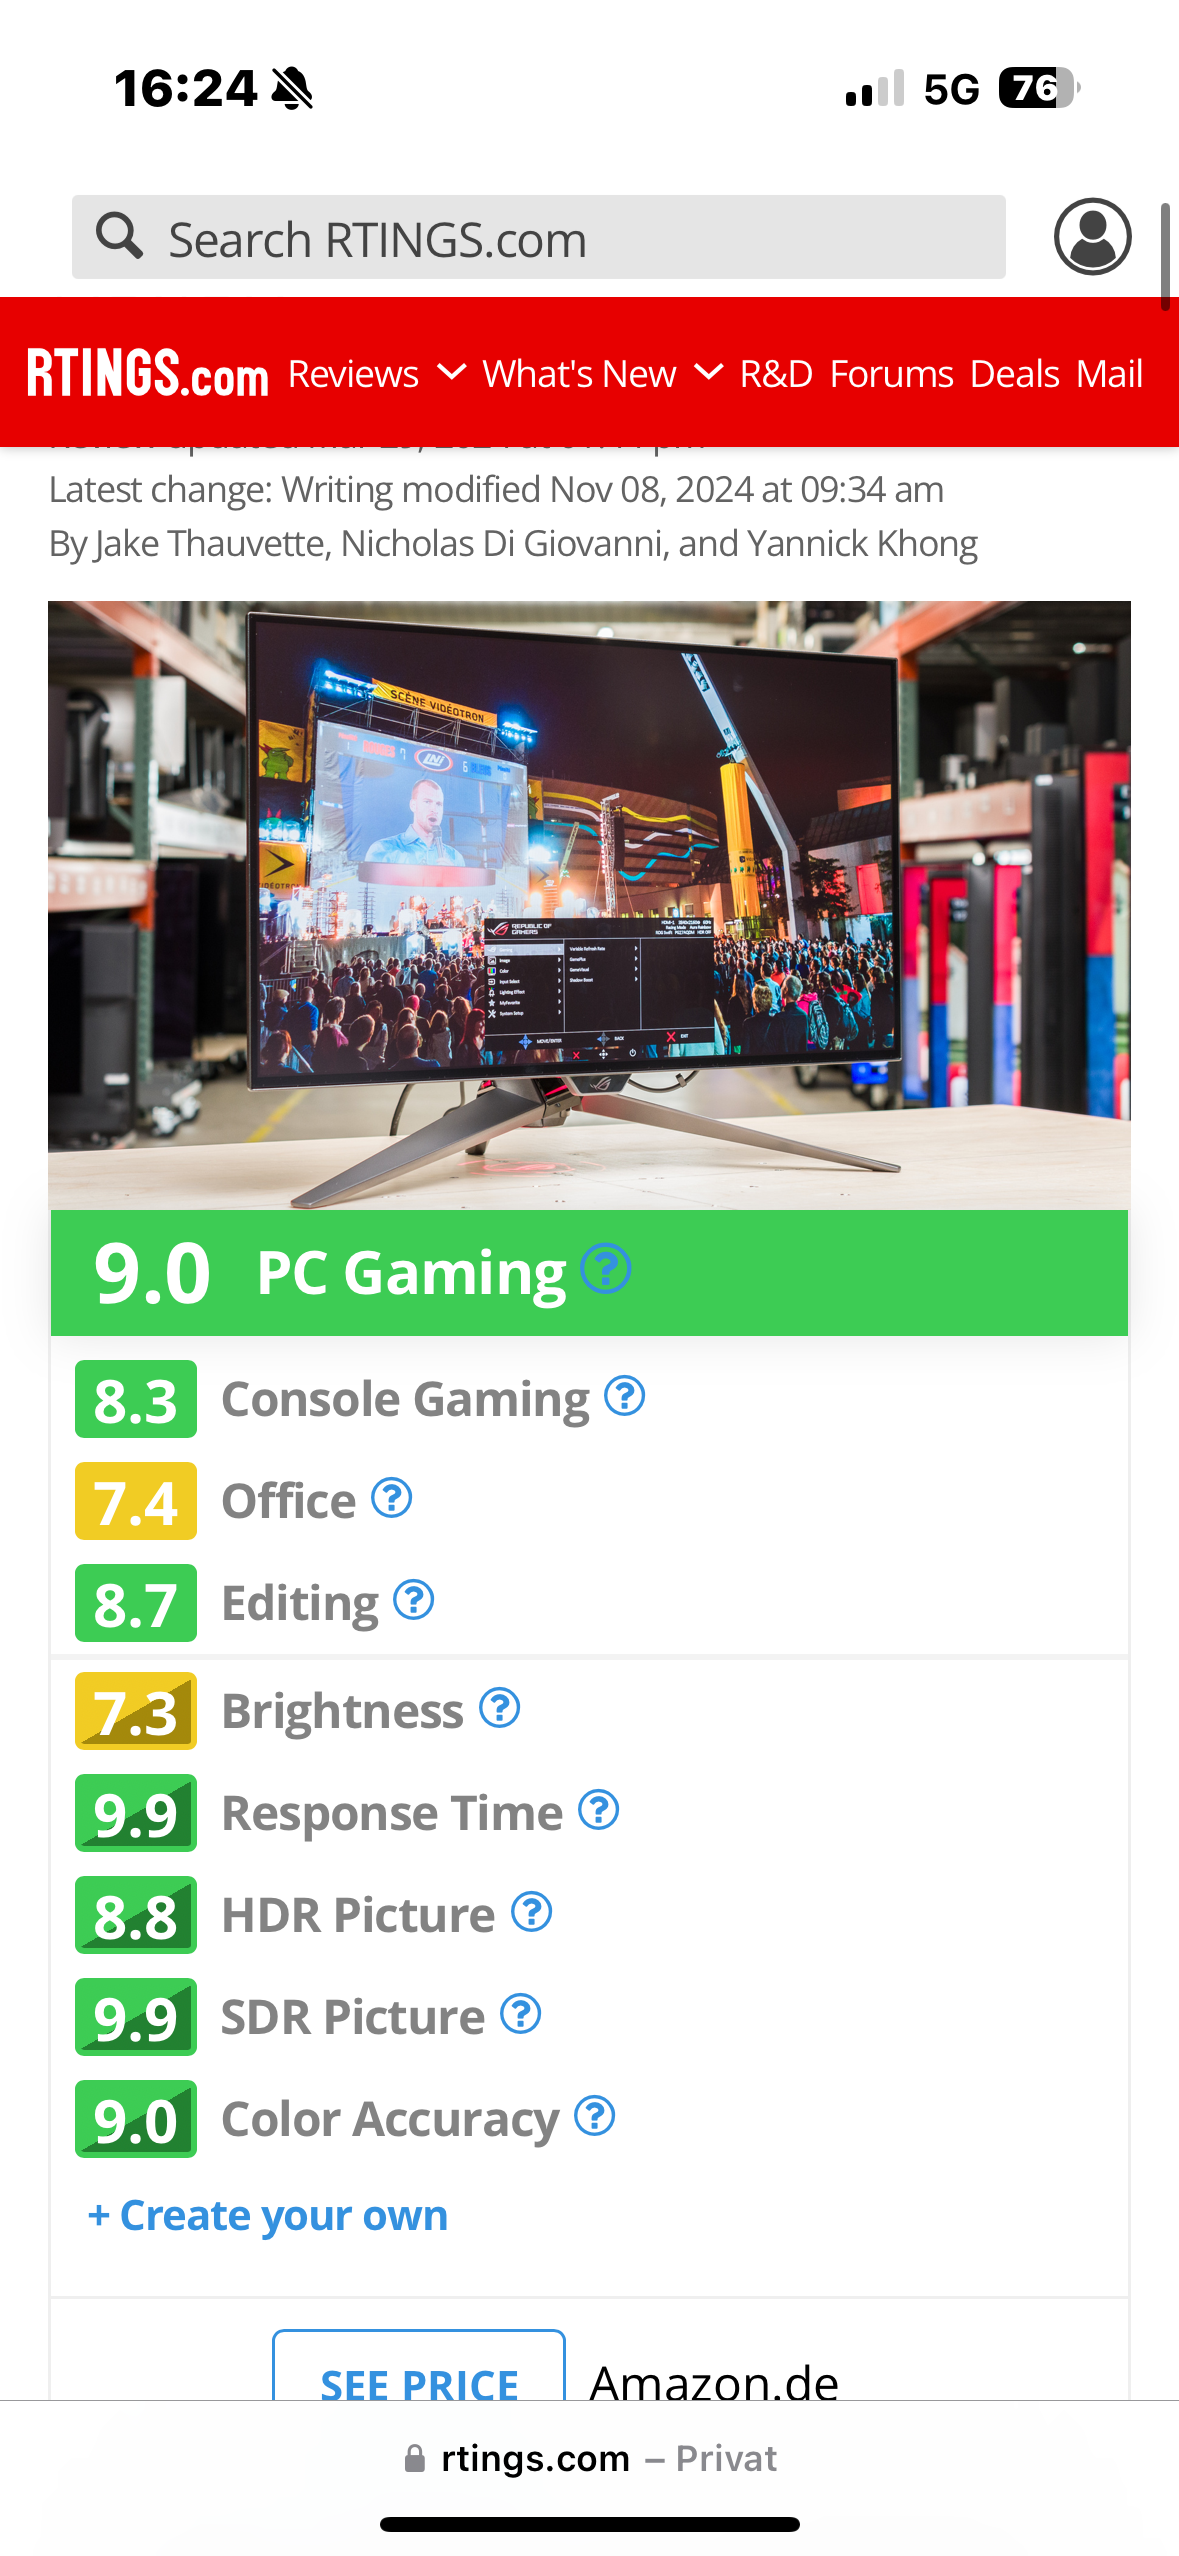The width and height of the screenshot is (1179, 2556).
Task: Tap the Office help question mark icon
Action: 392,1498
